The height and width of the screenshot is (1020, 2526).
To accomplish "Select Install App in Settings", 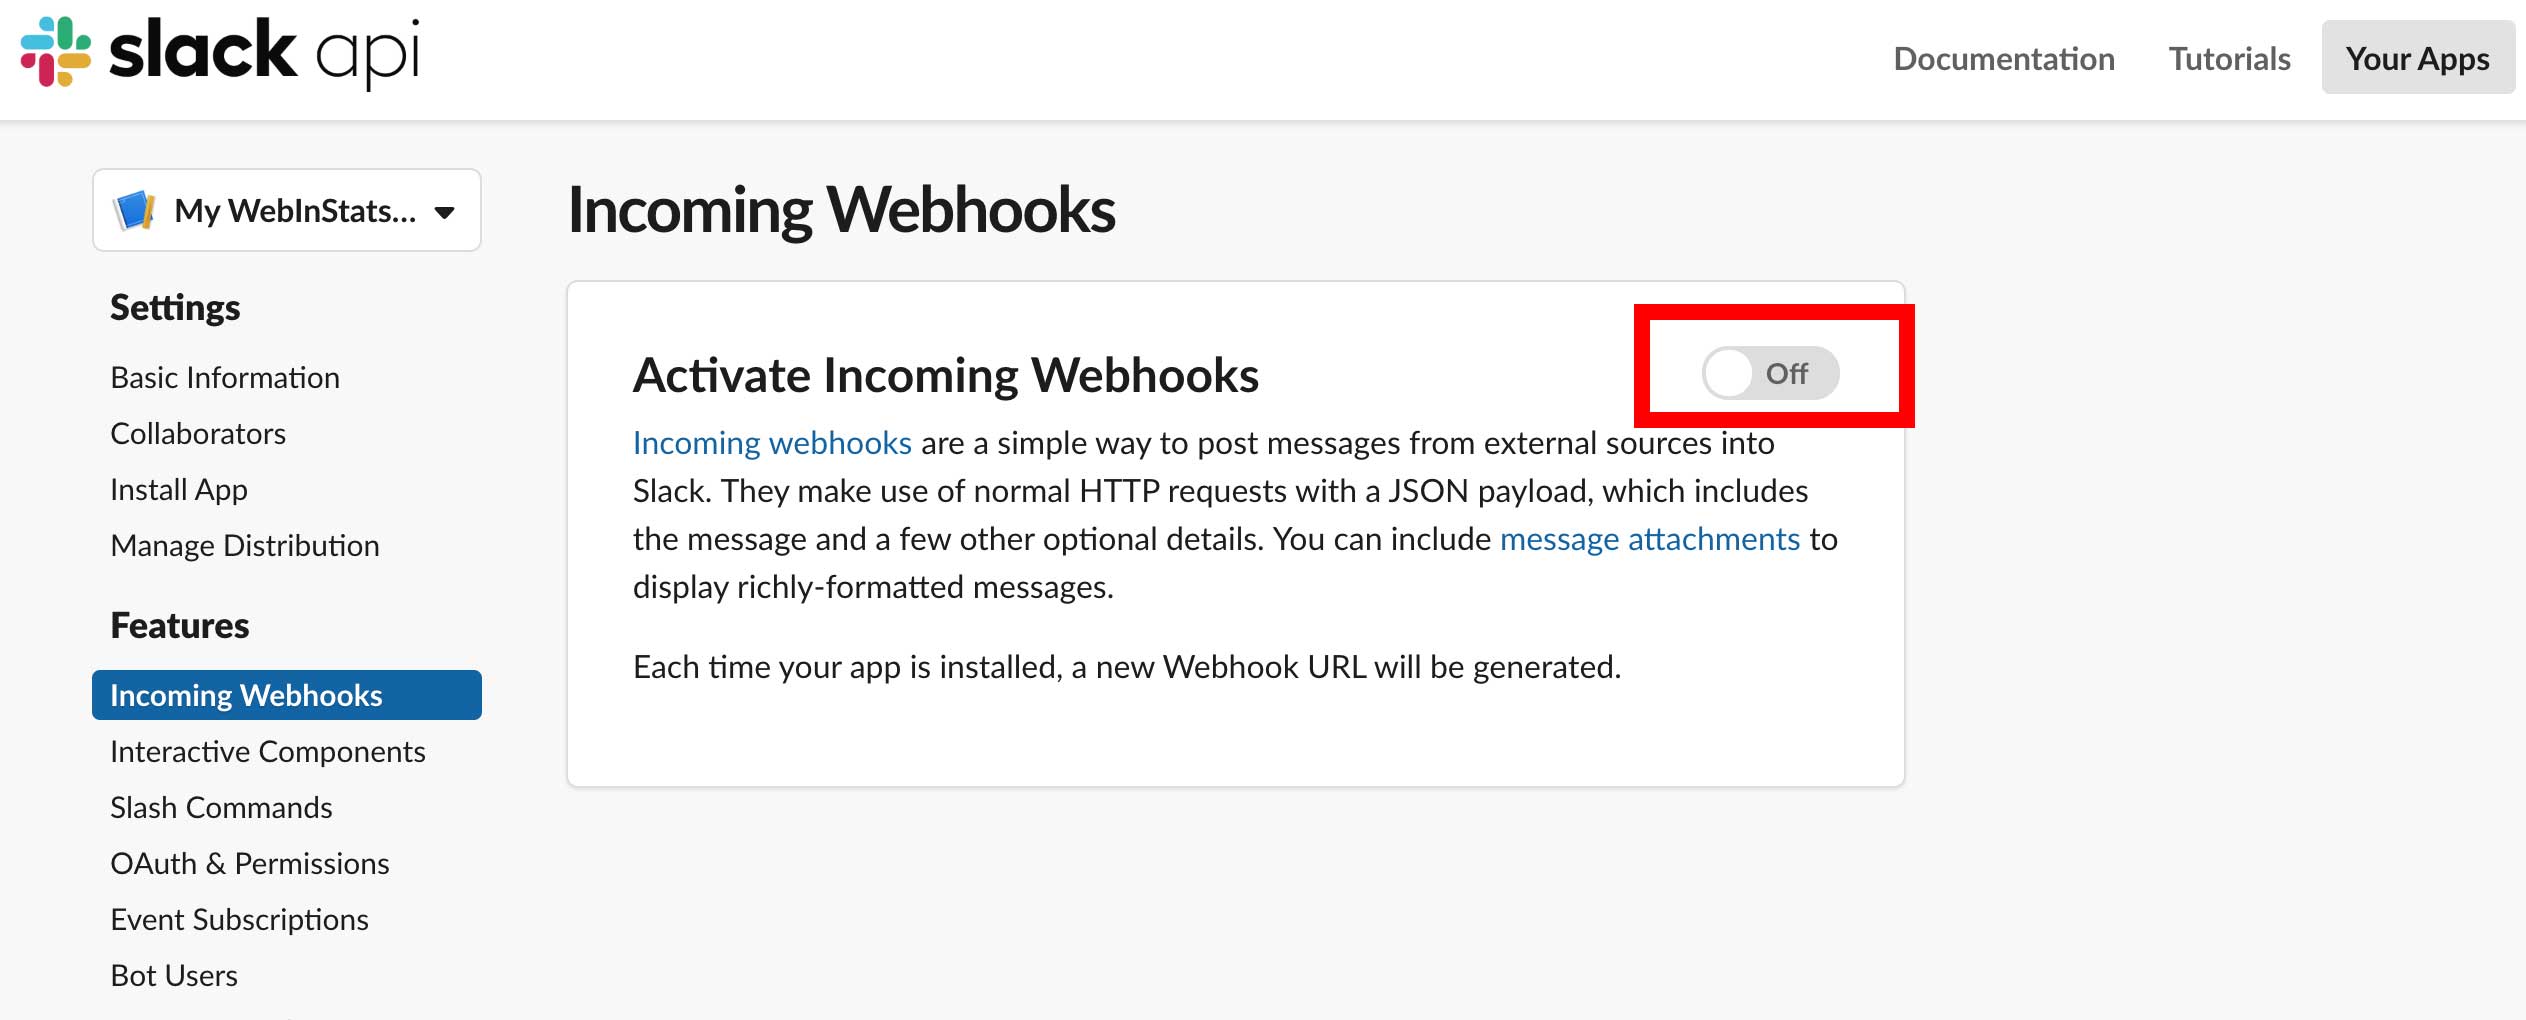I will tap(179, 489).
